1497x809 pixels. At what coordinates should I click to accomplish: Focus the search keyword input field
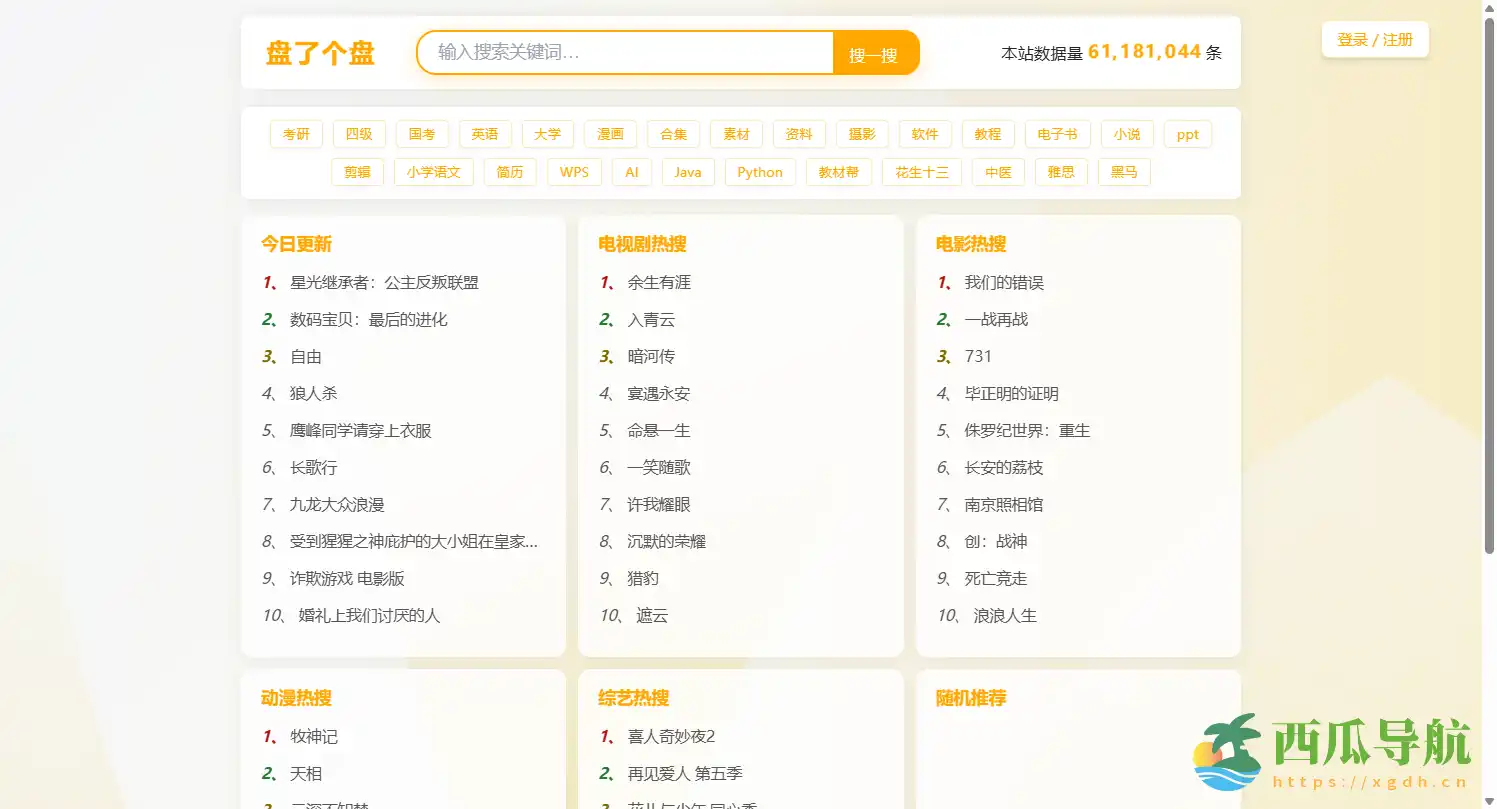coord(625,53)
